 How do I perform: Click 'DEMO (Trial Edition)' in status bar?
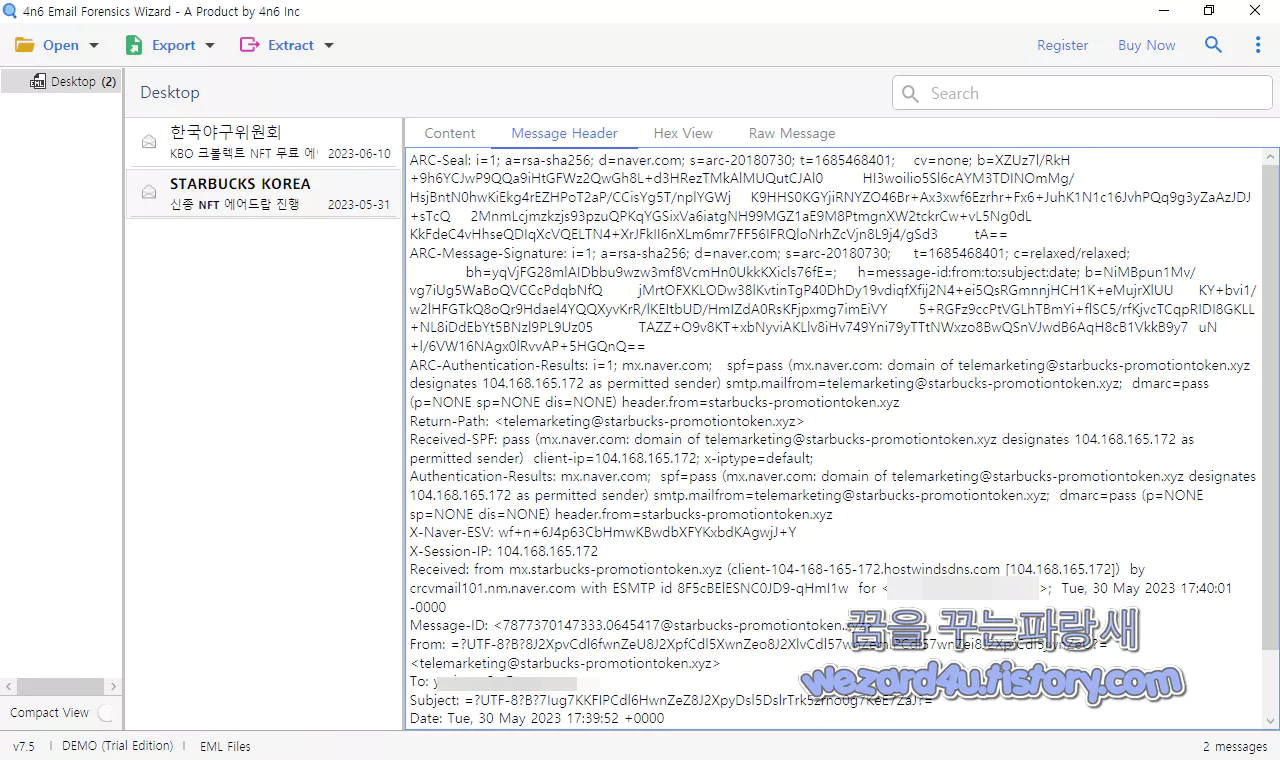coord(117,746)
